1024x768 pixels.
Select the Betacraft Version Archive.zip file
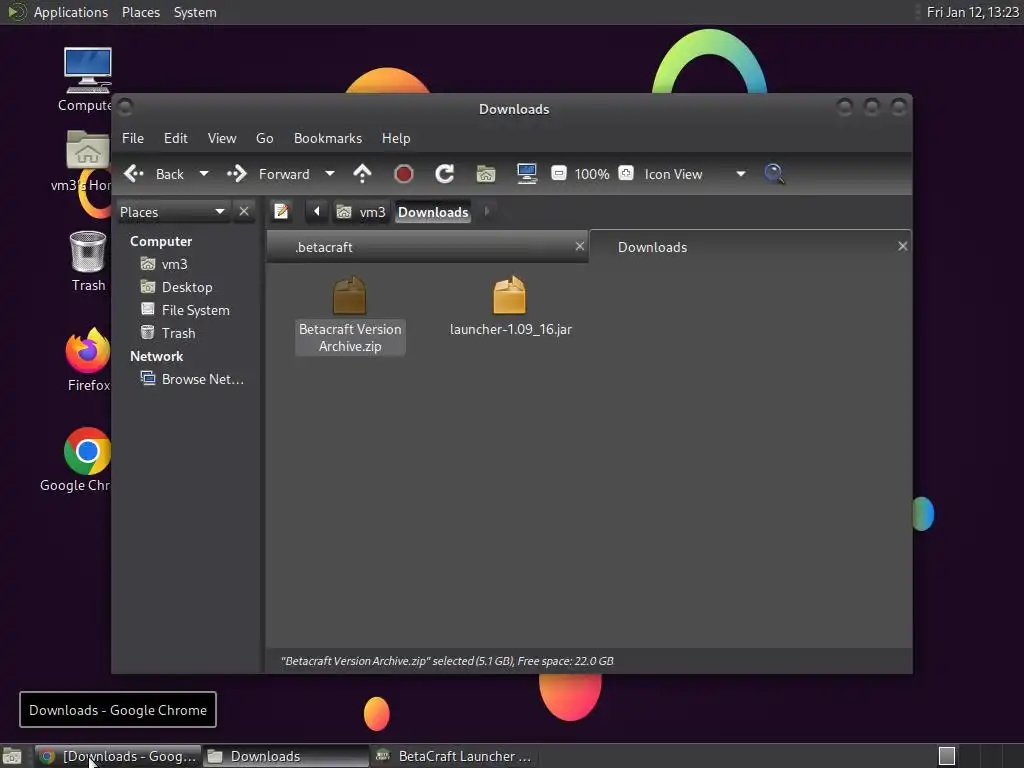350,315
